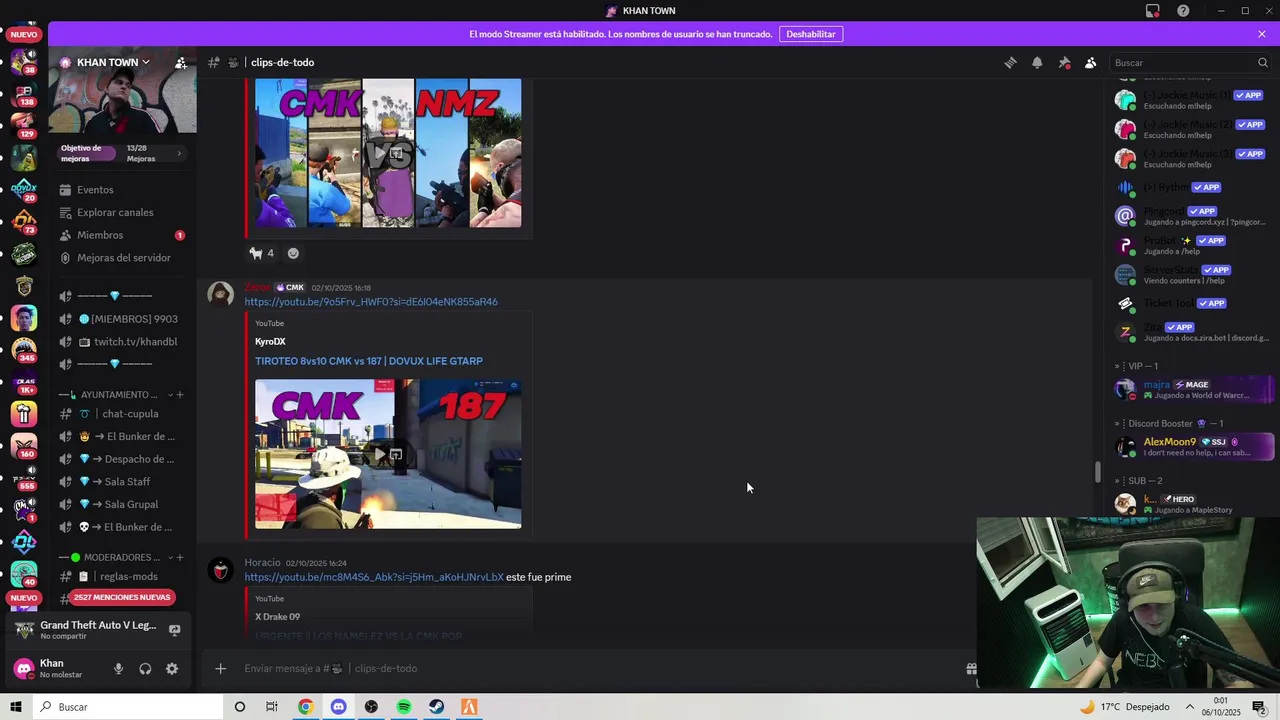Open the KHAN TOWN server dropdown
This screenshot has width=1280, height=720.
click(113, 62)
